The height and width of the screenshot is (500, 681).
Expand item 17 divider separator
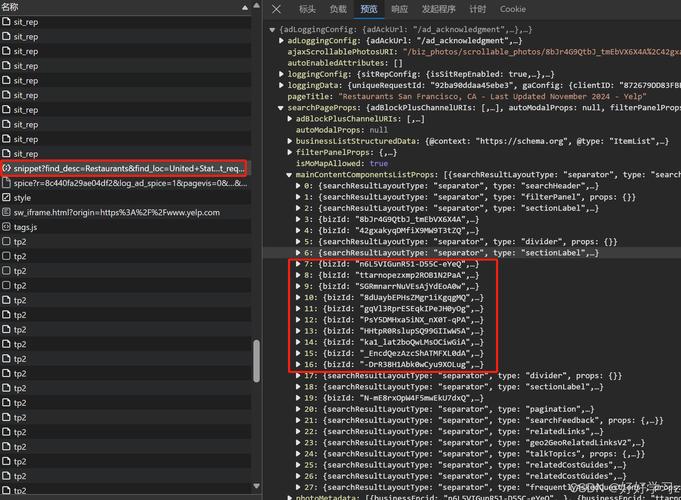click(298, 375)
